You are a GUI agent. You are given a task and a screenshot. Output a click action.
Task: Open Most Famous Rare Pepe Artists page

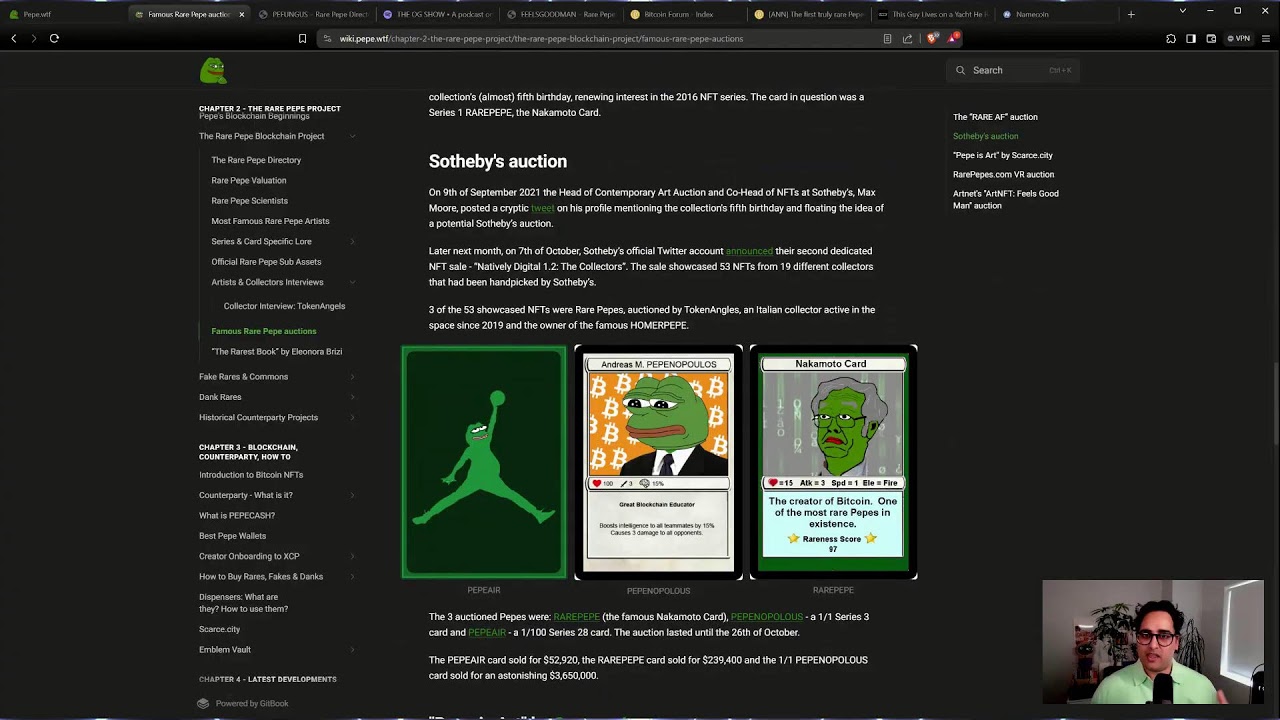(x=270, y=221)
